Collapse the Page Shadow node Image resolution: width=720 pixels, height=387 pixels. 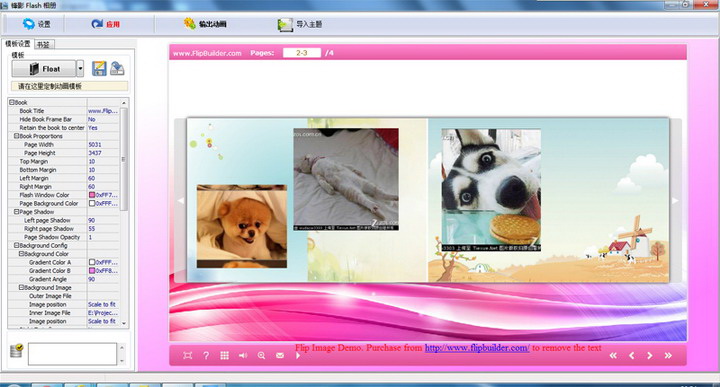[17, 212]
